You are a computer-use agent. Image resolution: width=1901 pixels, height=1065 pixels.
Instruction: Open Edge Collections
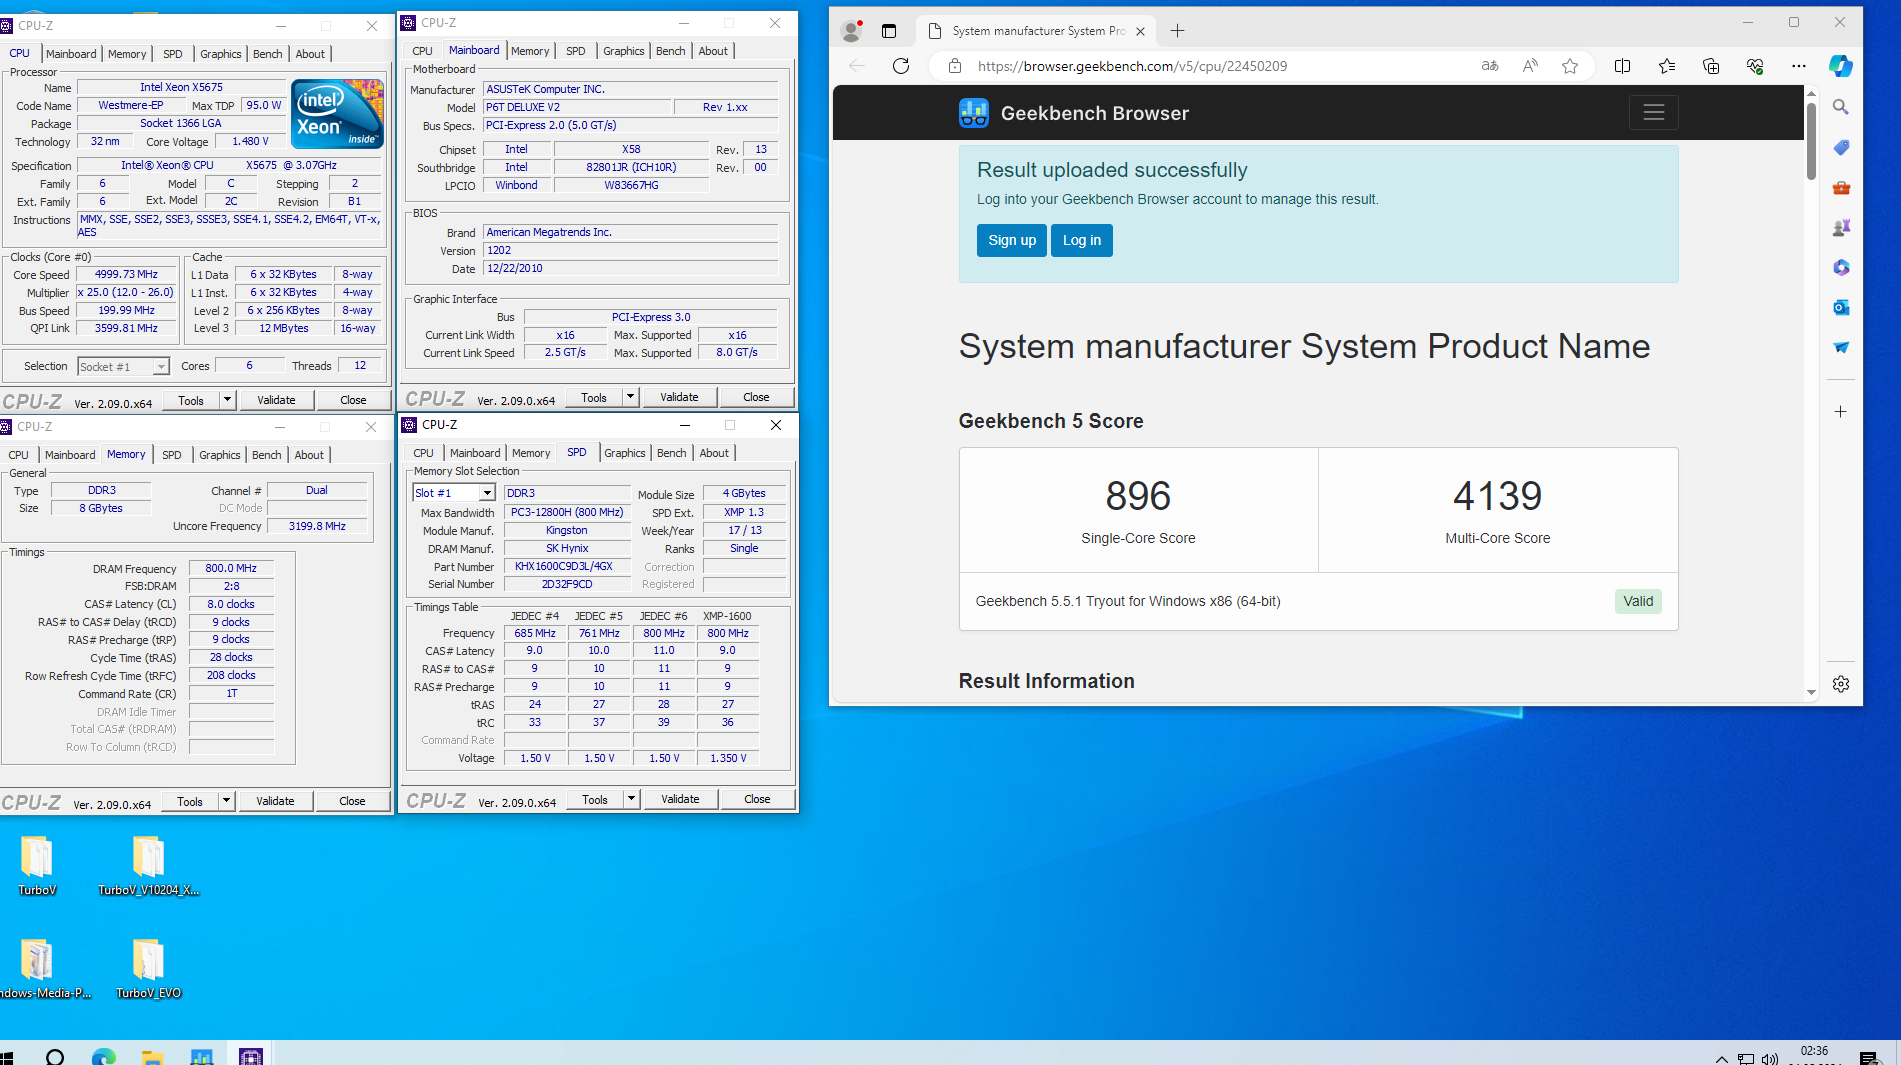tap(1711, 66)
